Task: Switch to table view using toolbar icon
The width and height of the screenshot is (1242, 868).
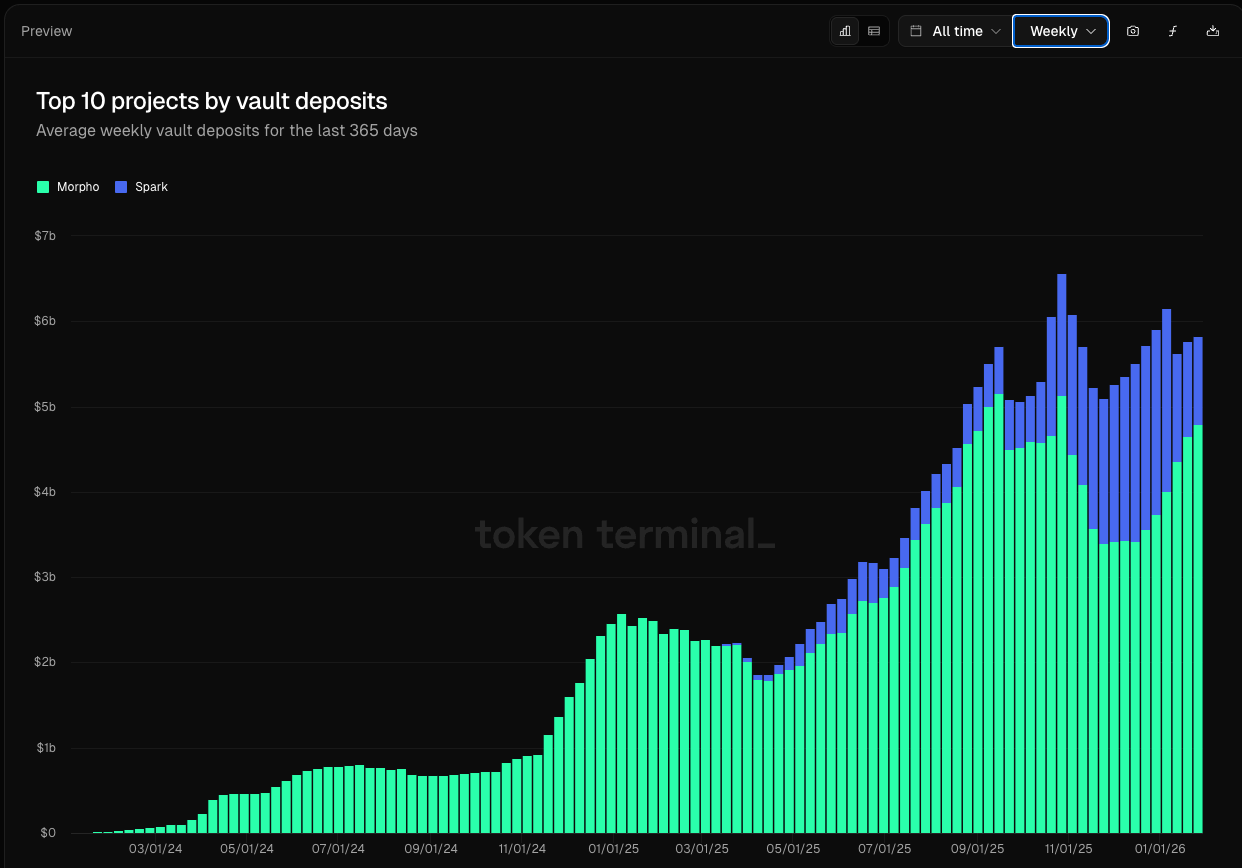Action: coord(873,31)
